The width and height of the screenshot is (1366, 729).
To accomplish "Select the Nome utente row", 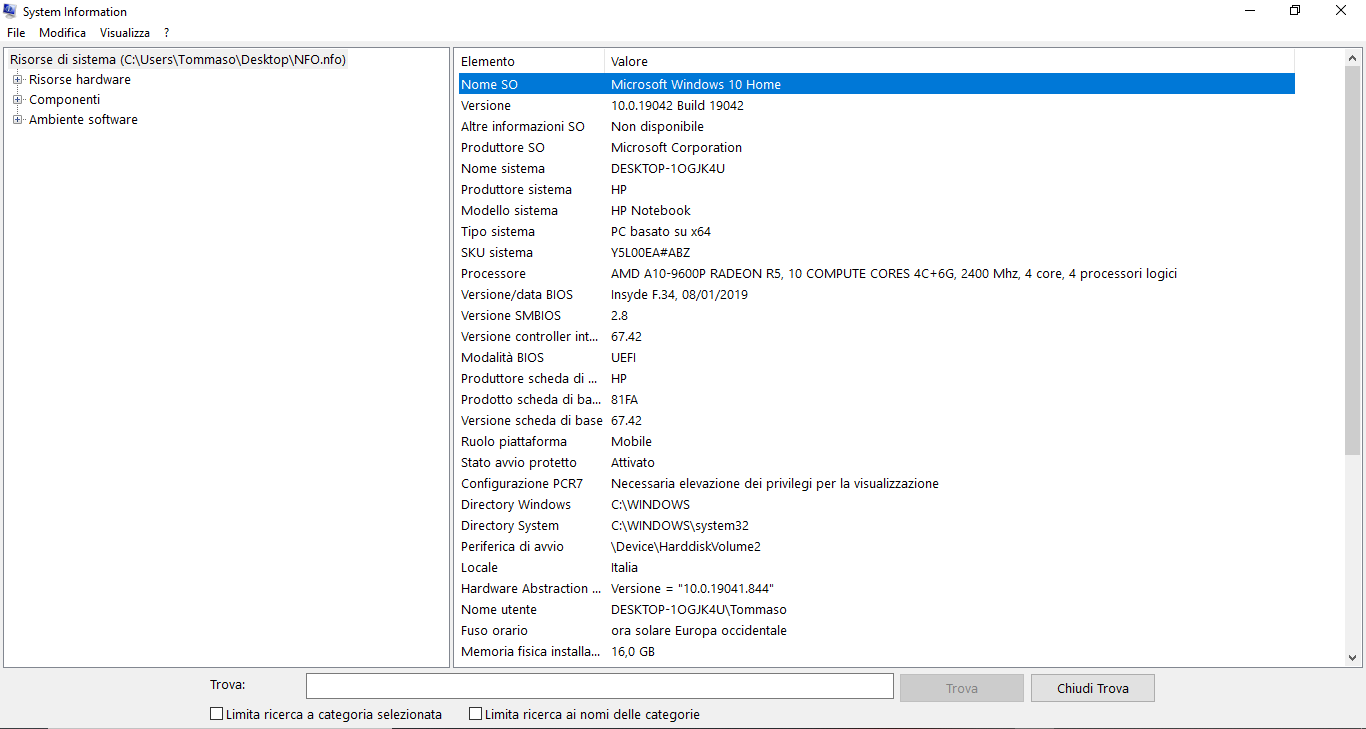I will point(877,609).
